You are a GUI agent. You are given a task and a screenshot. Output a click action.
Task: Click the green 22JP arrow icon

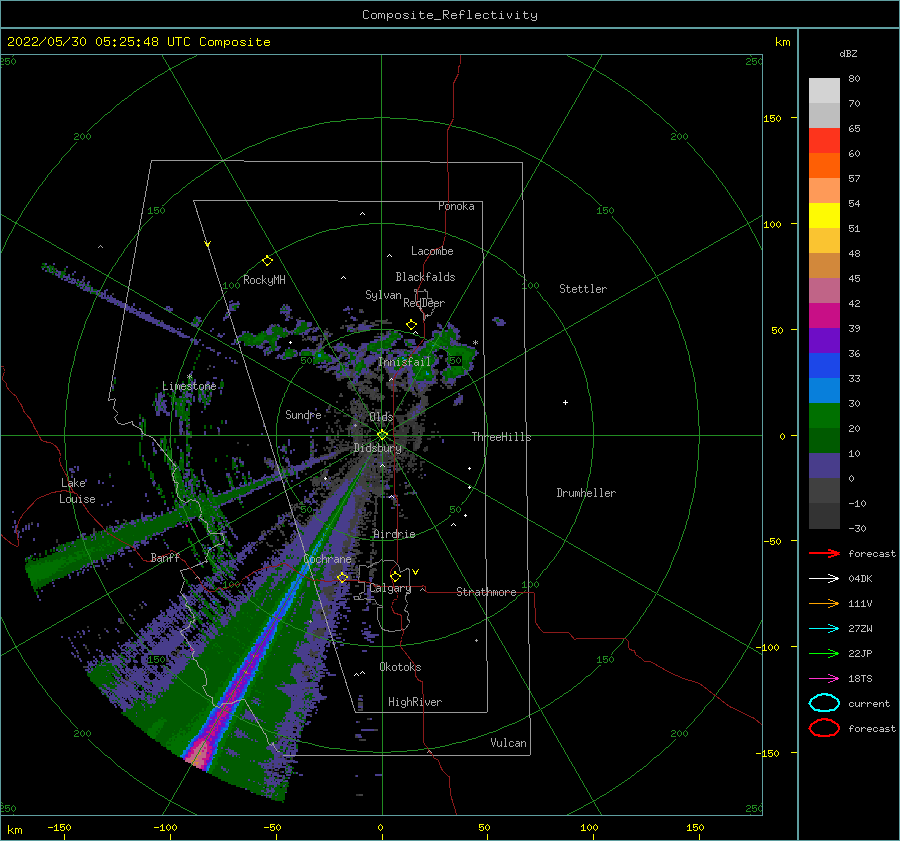824,653
